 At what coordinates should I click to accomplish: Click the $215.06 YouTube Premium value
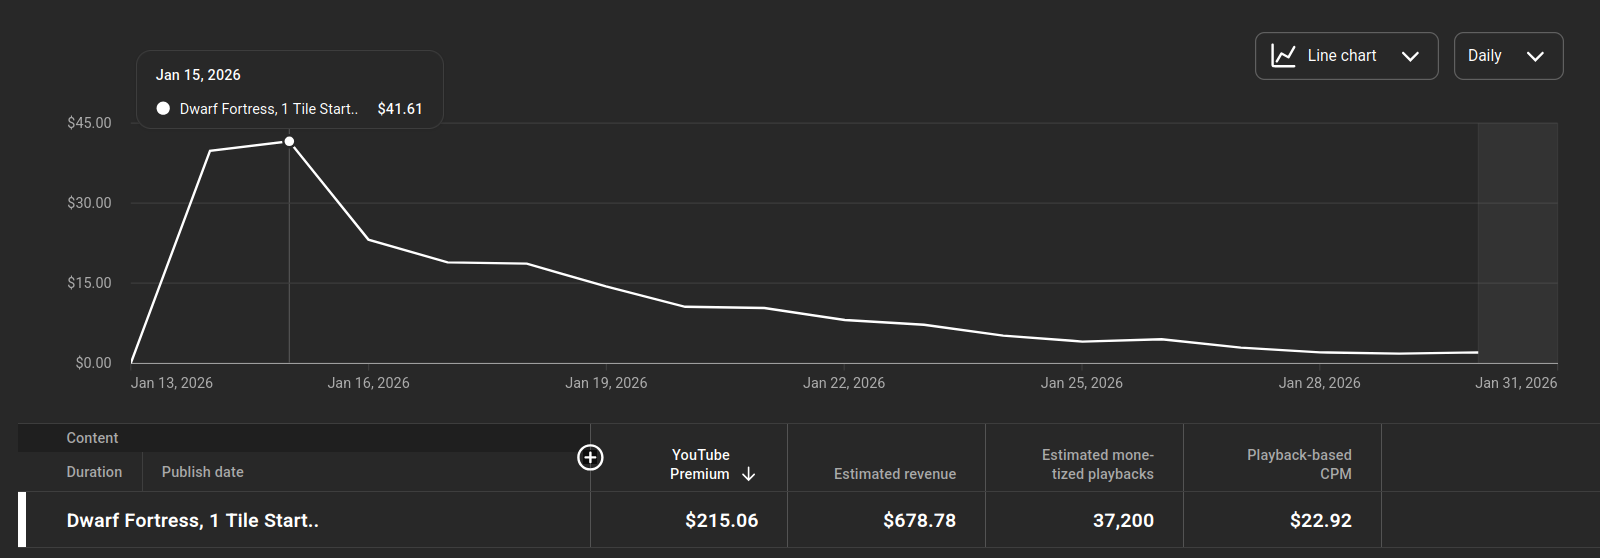pyautogui.click(x=721, y=520)
